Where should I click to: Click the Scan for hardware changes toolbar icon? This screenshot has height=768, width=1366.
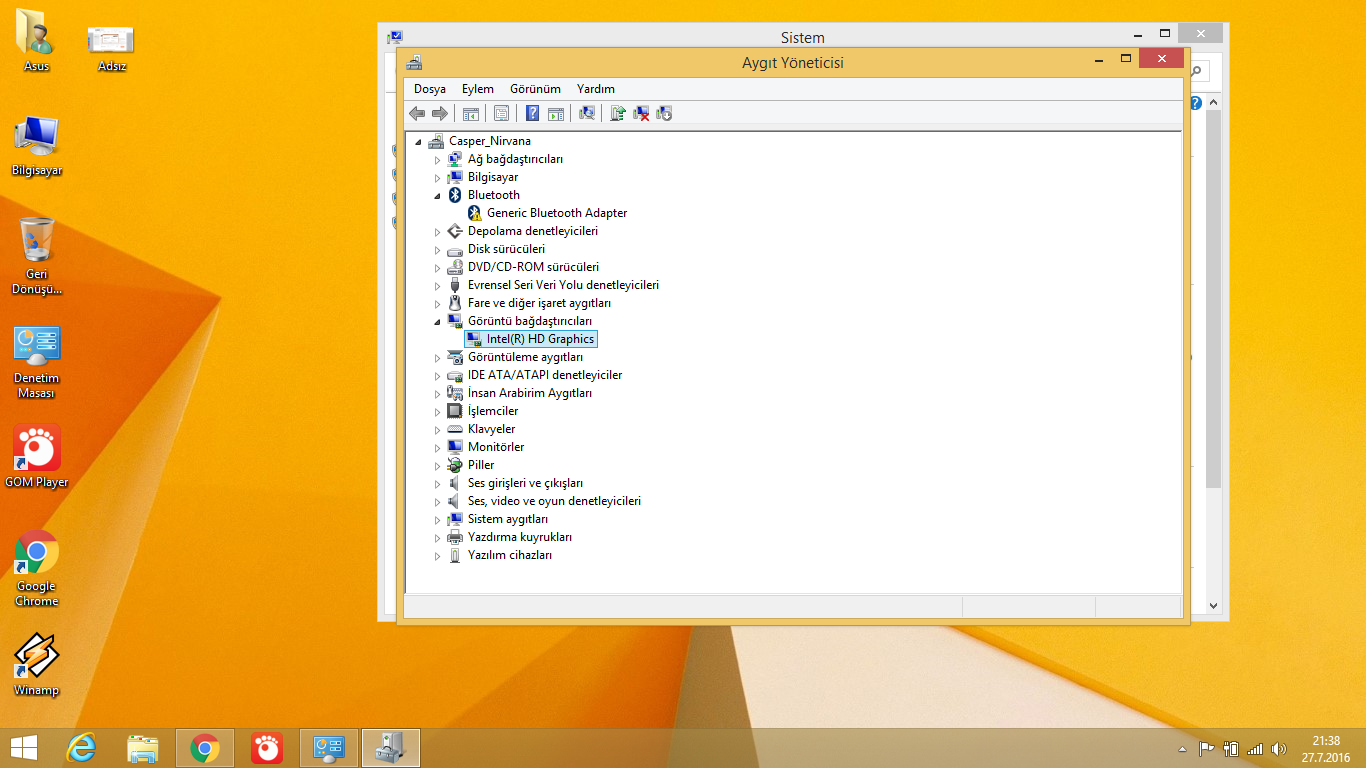(x=587, y=113)
